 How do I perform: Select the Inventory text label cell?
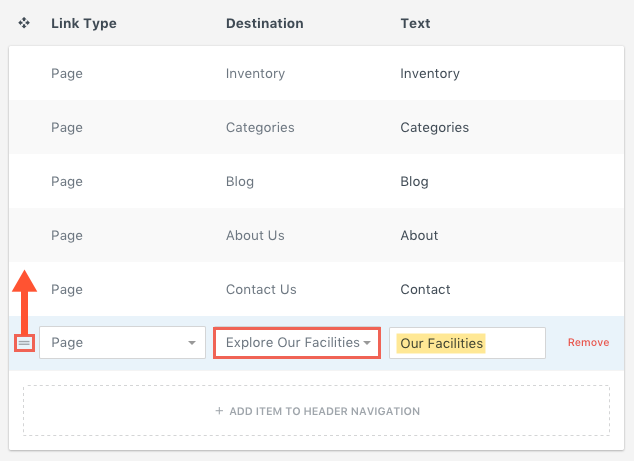[x=430, y=74]
